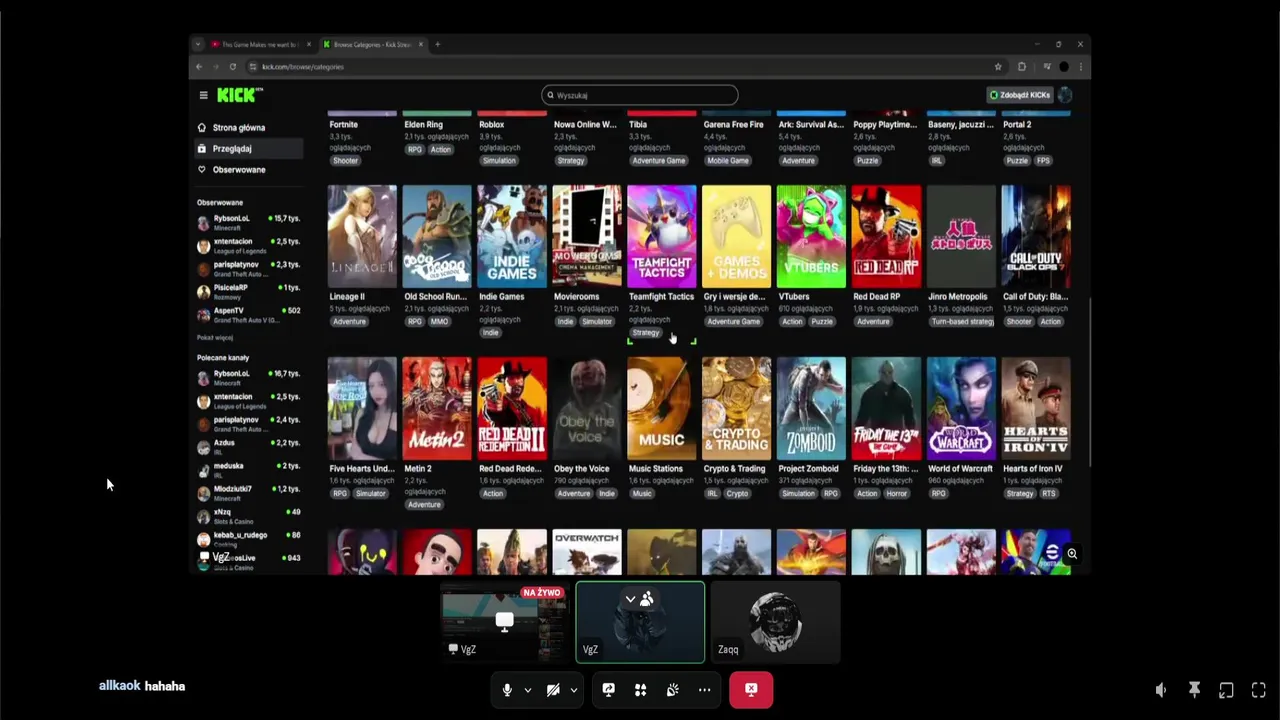
Task: Open the browser extensions puzzle icon
Action: 1021,67
